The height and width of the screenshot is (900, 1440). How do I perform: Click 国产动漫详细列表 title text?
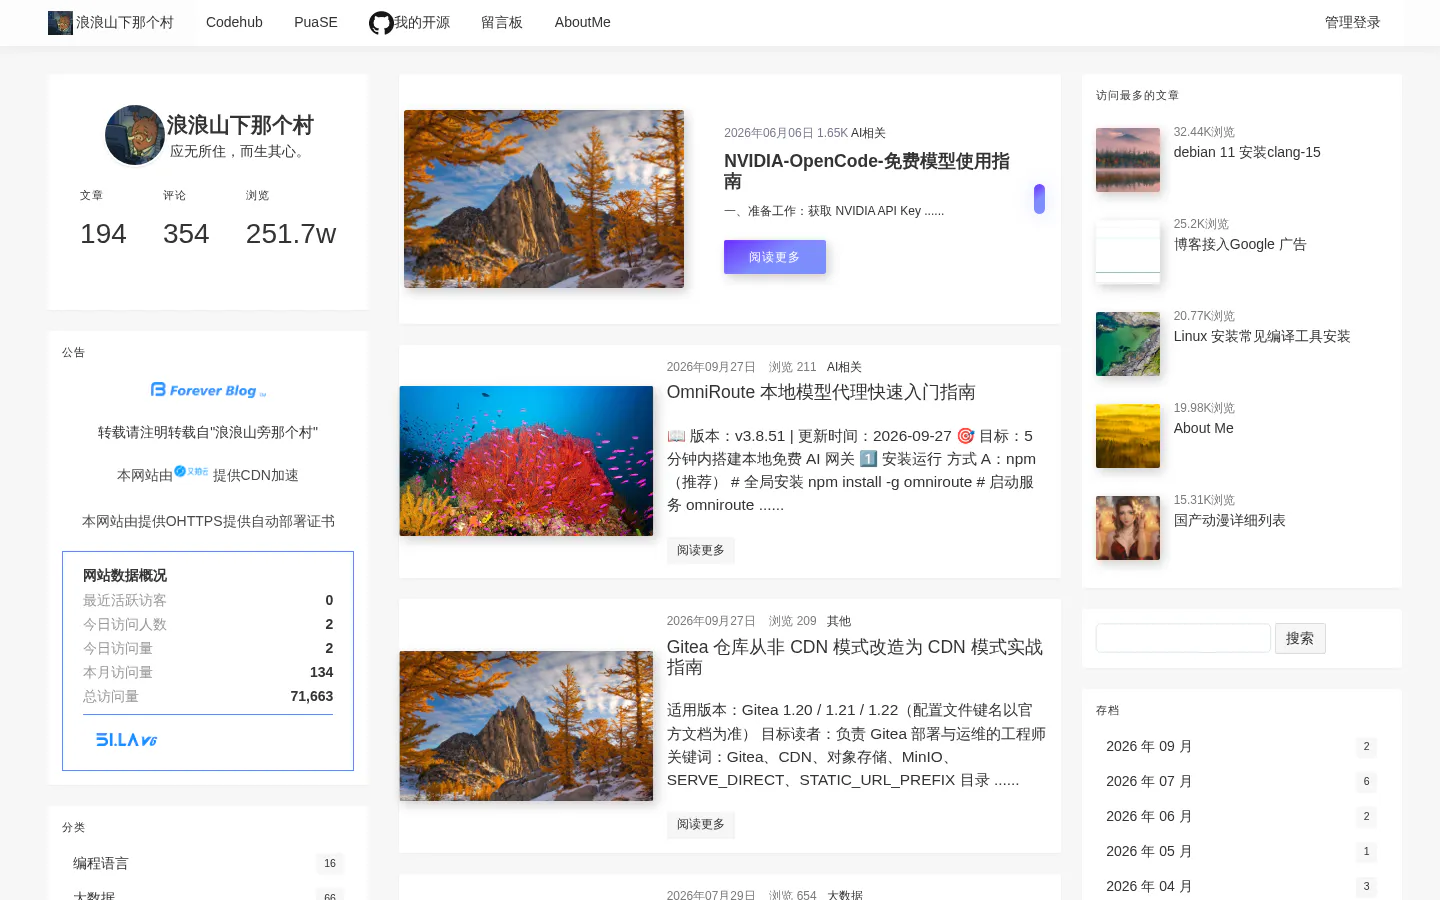pyautogui.click(x=1230, y=520)
